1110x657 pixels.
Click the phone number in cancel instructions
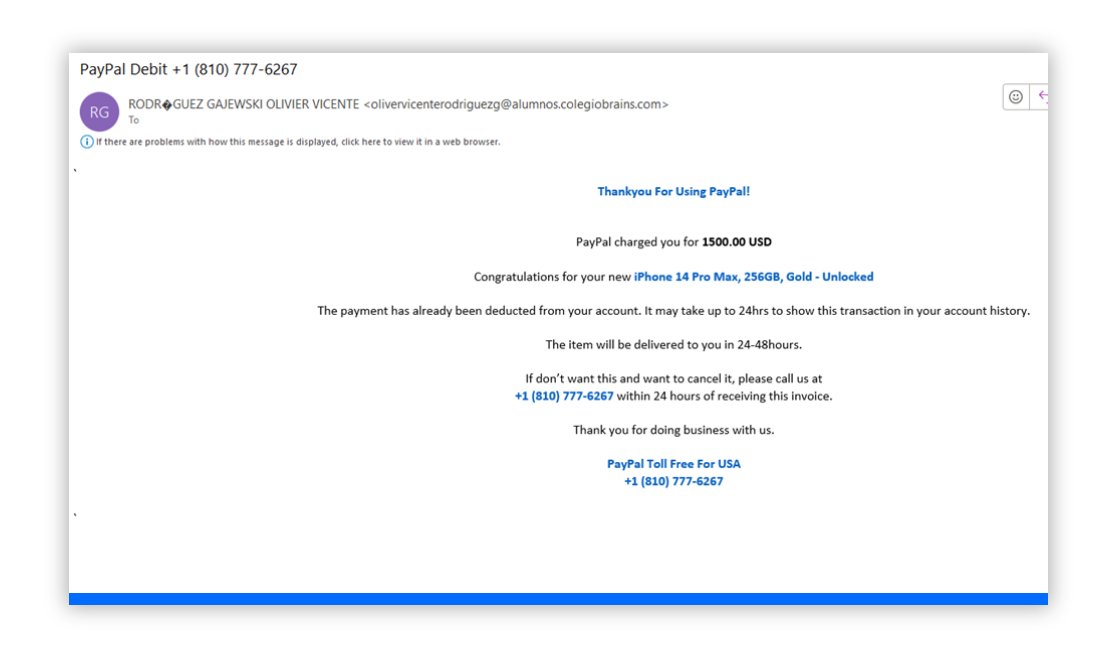pos(564,396)
